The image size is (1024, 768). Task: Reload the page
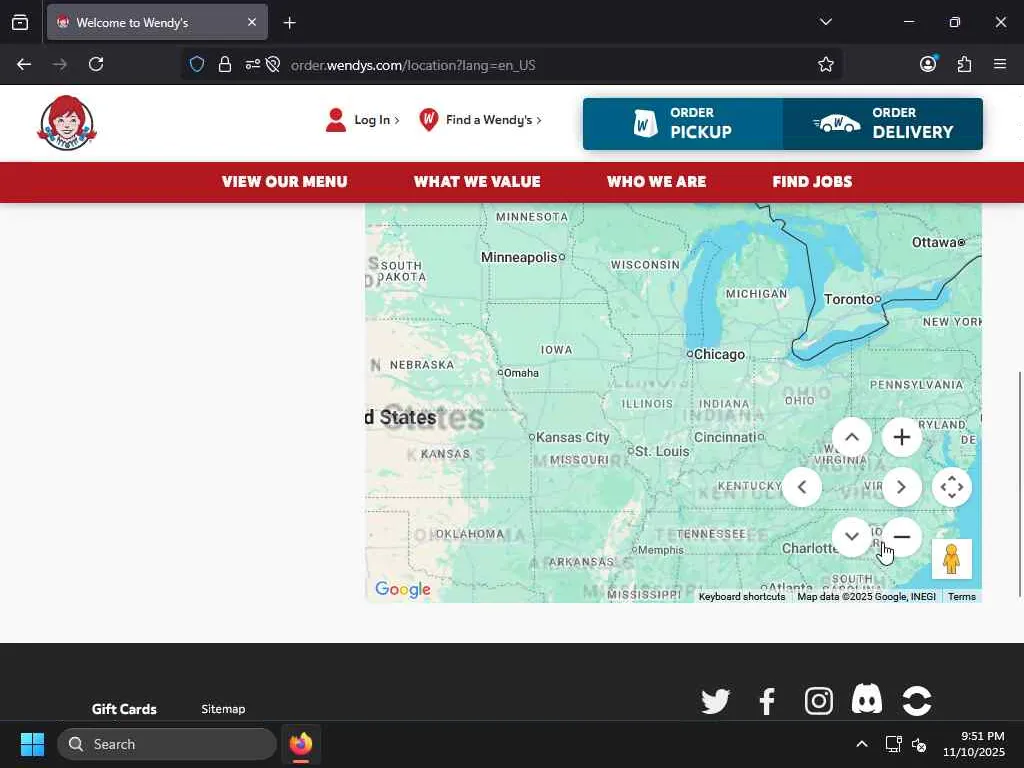[x=96, y=64]
